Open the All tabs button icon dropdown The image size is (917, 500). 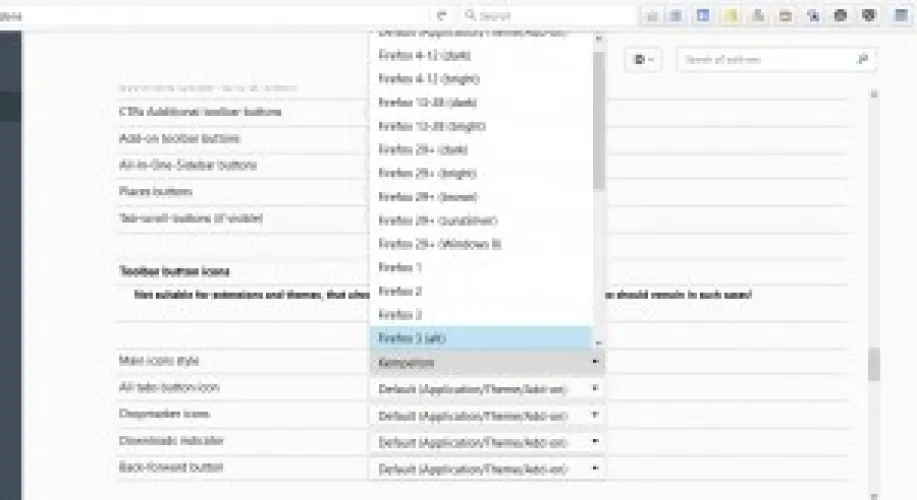[487, 389]
